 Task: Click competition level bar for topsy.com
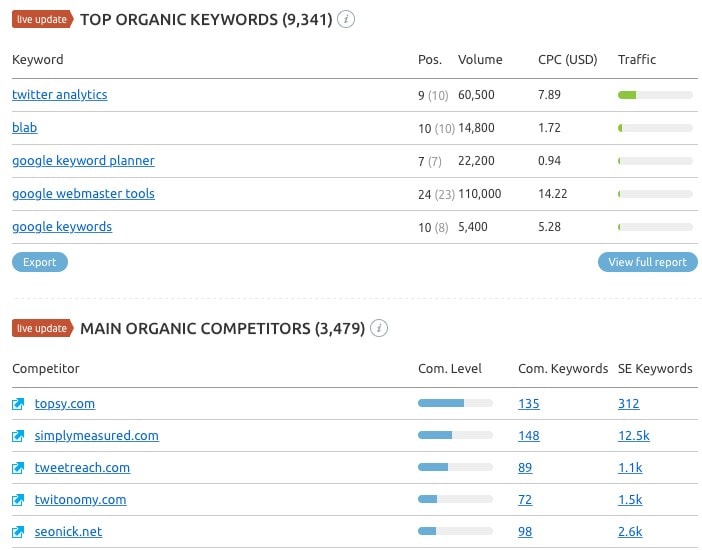[x=455, y=404]
